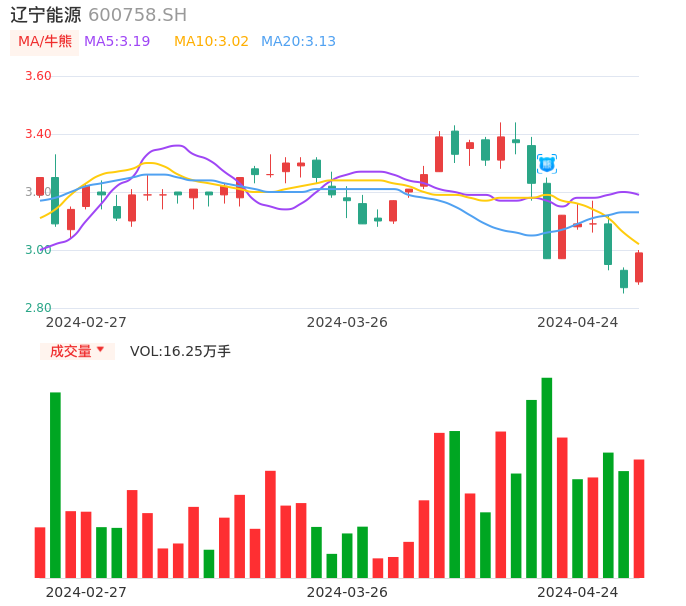Click the 3.60 price axis label
The image size is (686, 606).
pyautogui.click(x=38, y=76)
